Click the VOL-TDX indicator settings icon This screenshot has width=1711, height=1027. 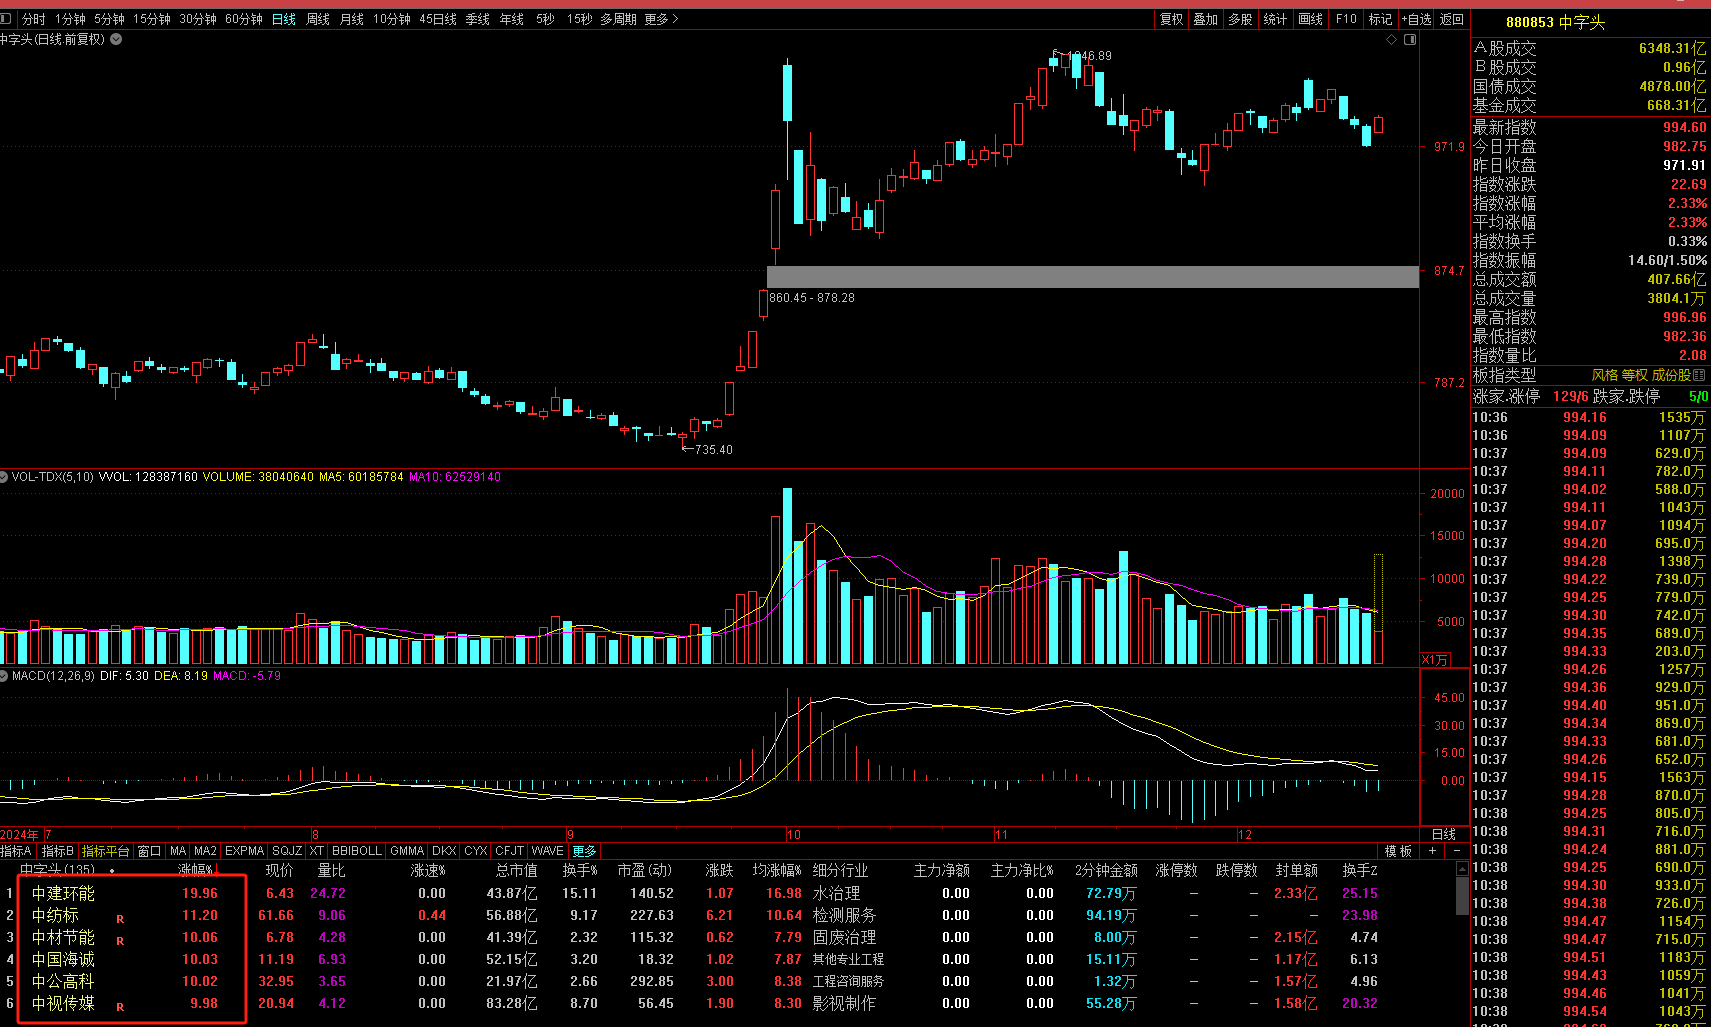4,477
